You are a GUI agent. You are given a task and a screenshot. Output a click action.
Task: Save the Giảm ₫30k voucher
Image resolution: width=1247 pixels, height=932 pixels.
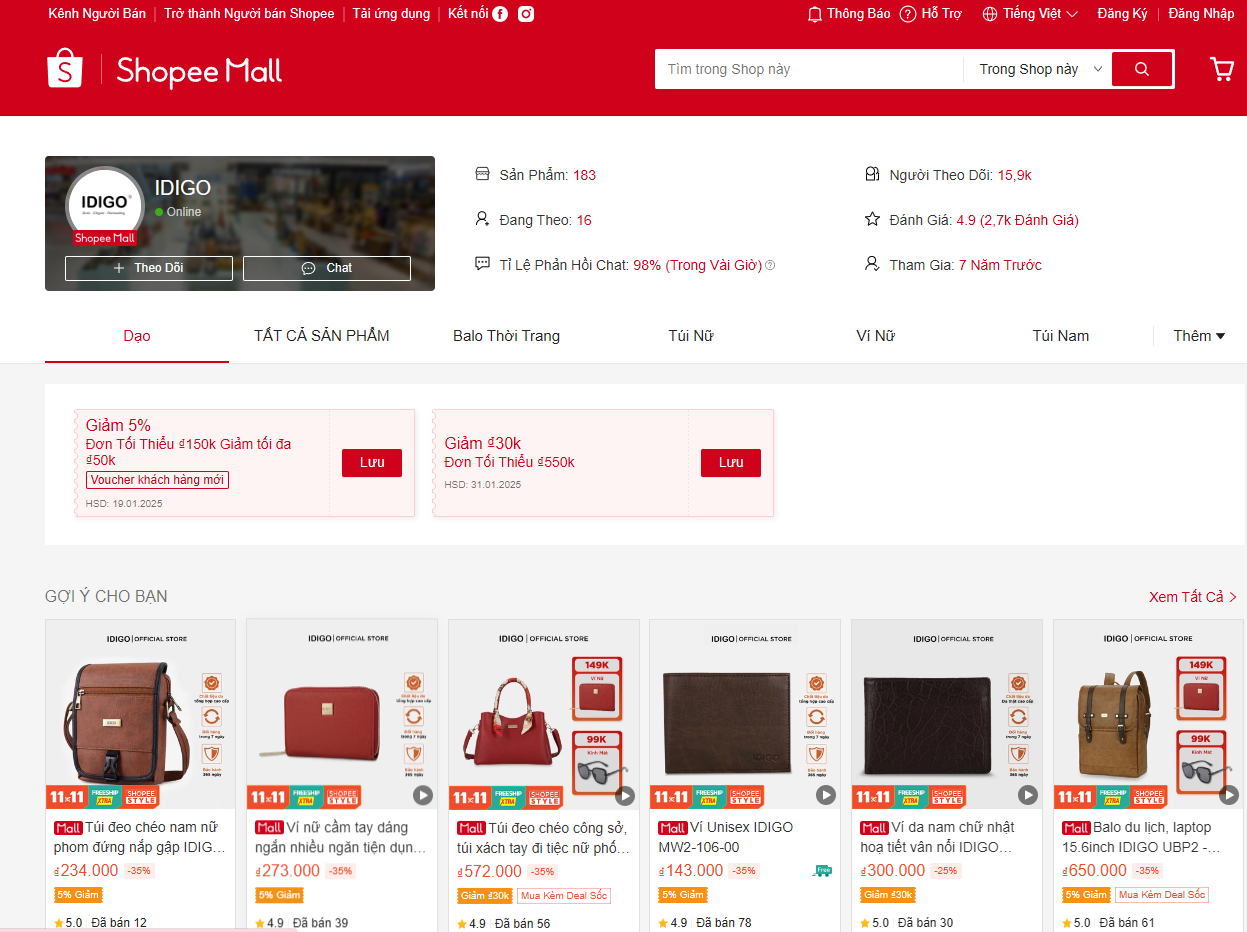[731, 463]
